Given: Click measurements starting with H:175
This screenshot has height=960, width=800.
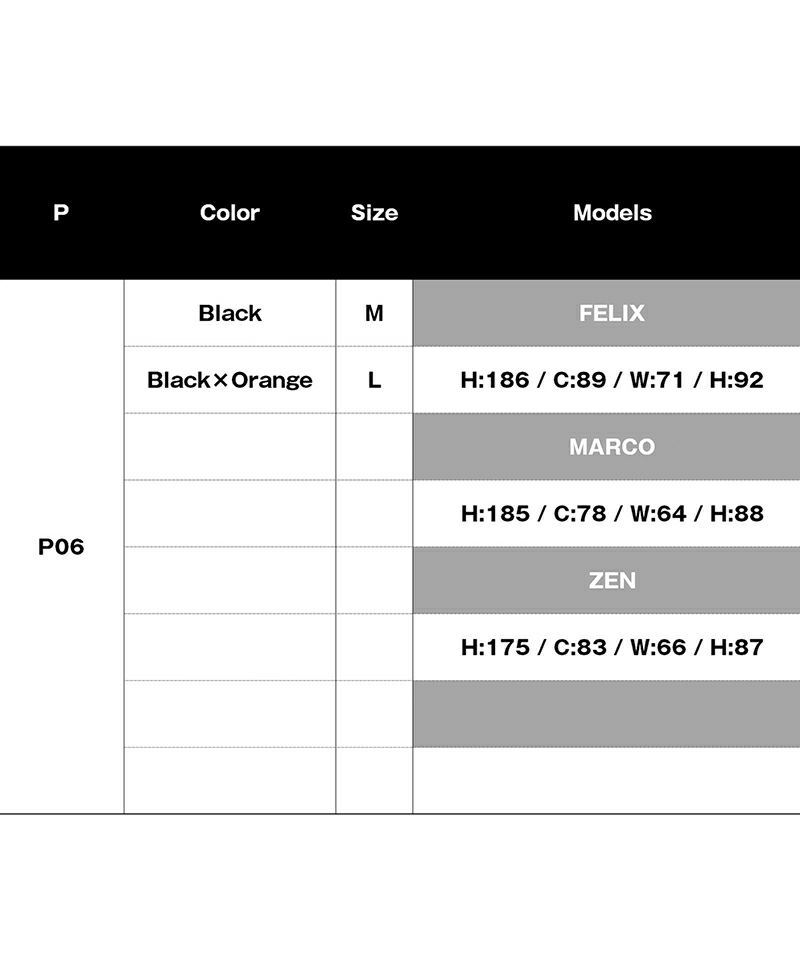Looking at the screenshot, I should point(612,647).
